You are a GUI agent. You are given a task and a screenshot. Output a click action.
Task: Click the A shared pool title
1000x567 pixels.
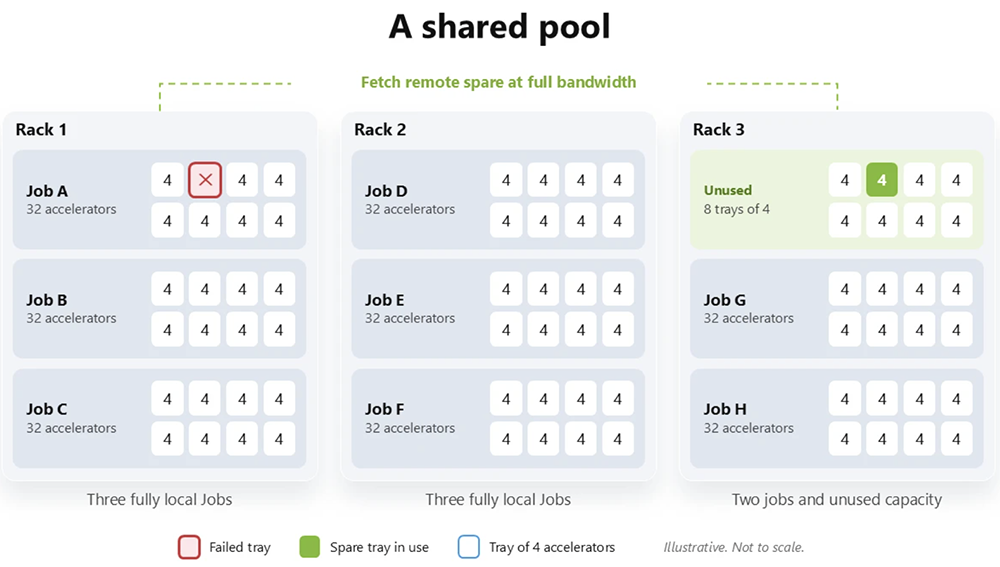pyautogui.click(x=499, y=27)
